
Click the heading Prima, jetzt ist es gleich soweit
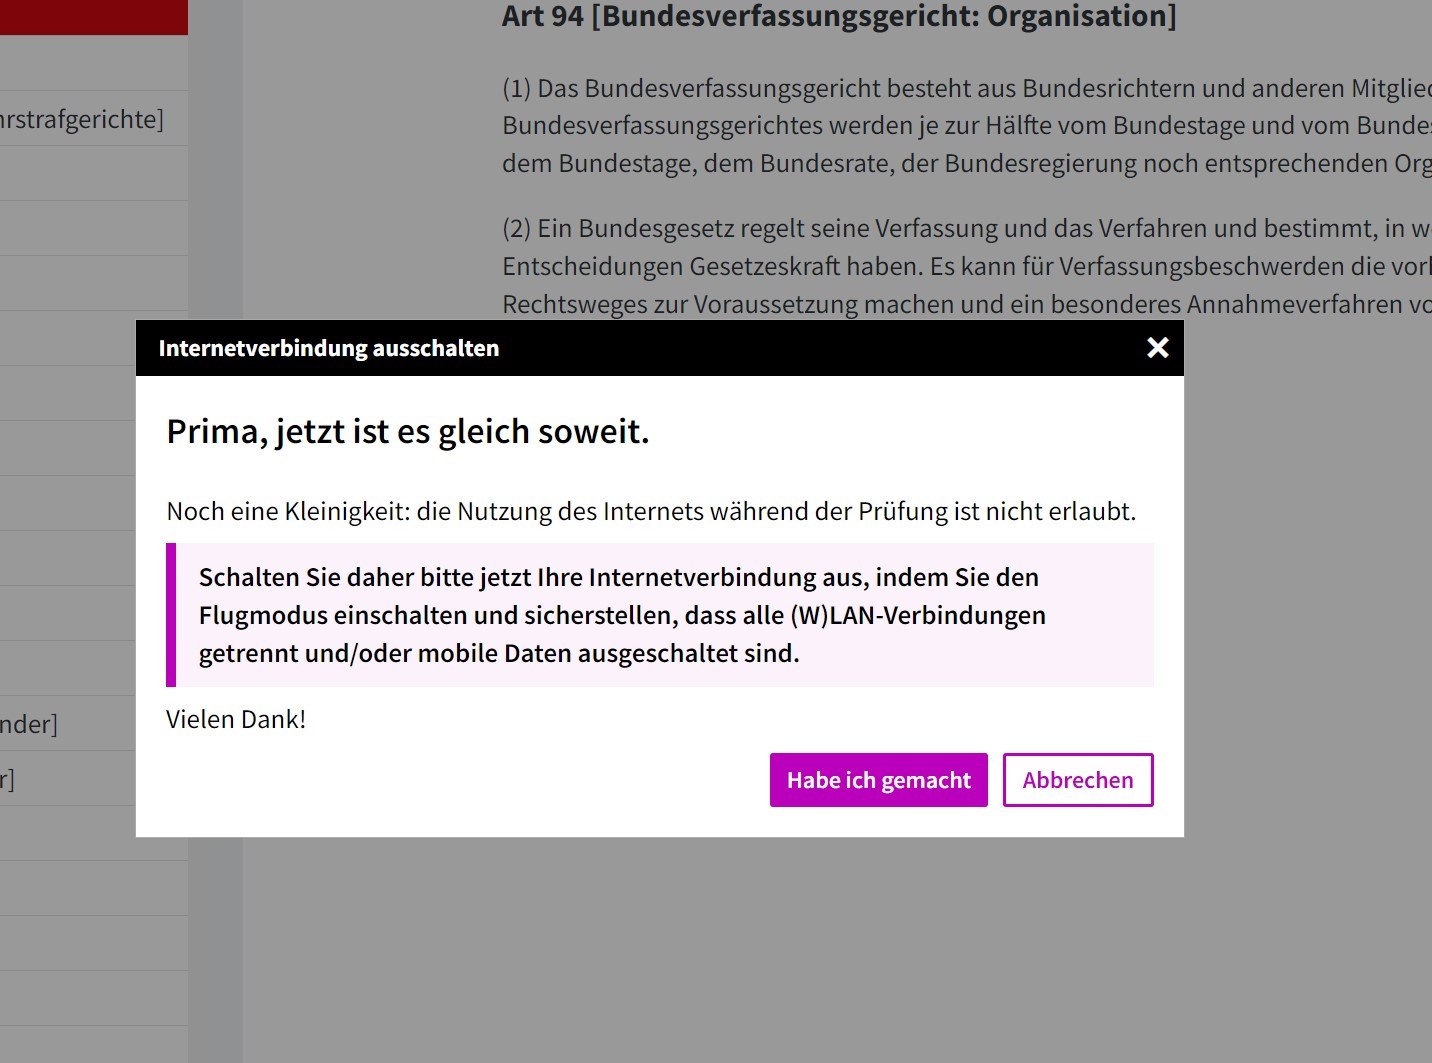(408, 431)
